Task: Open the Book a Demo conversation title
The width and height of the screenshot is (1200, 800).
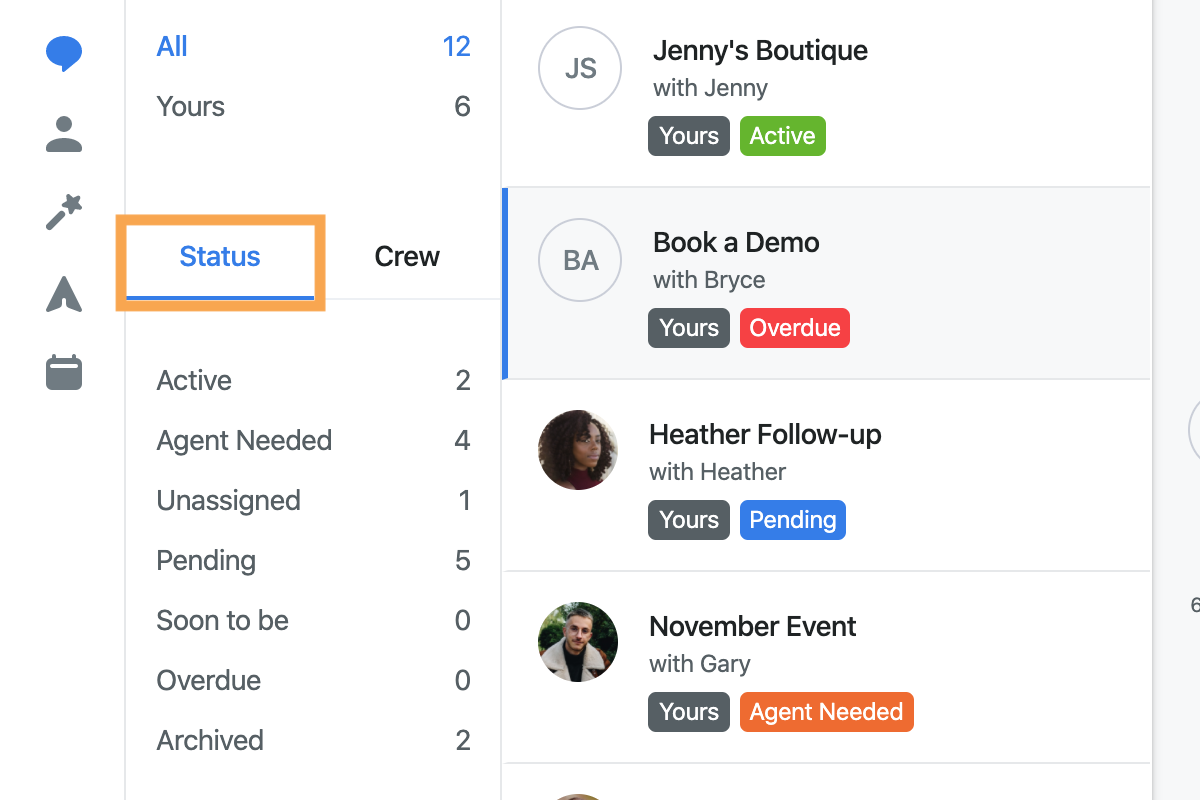Action: 736,243
